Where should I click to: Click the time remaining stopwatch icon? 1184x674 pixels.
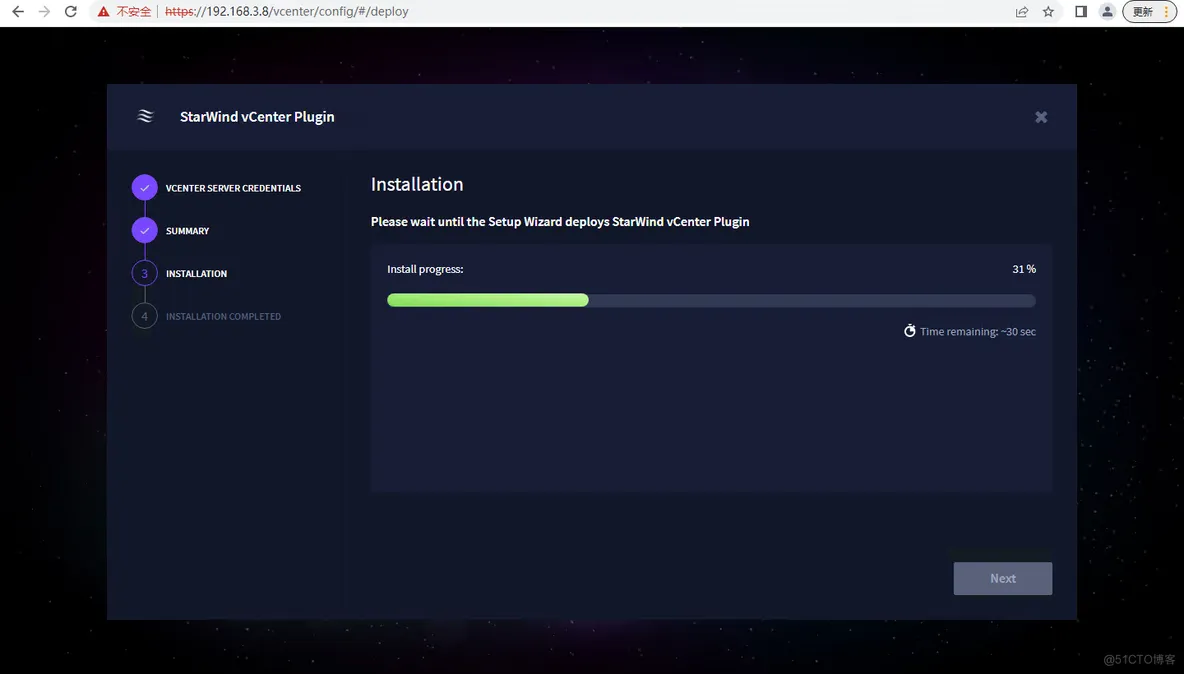910,331
